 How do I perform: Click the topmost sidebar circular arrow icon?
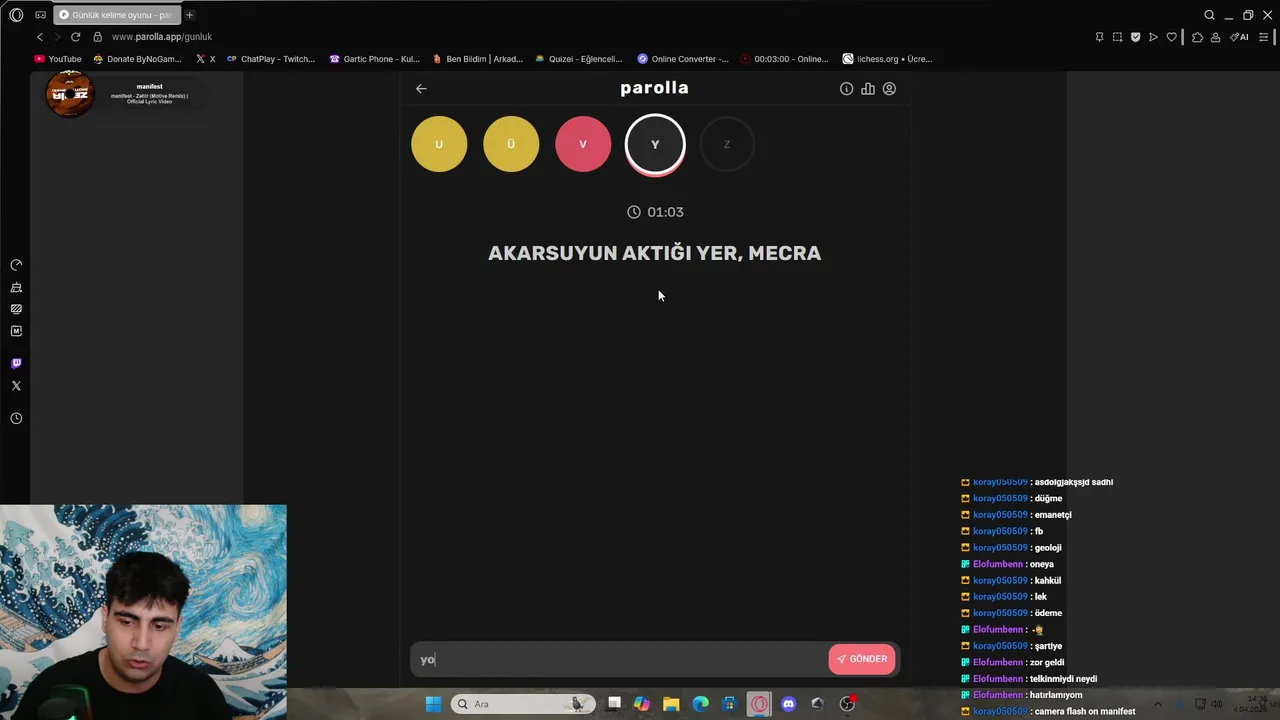(16, 265)
